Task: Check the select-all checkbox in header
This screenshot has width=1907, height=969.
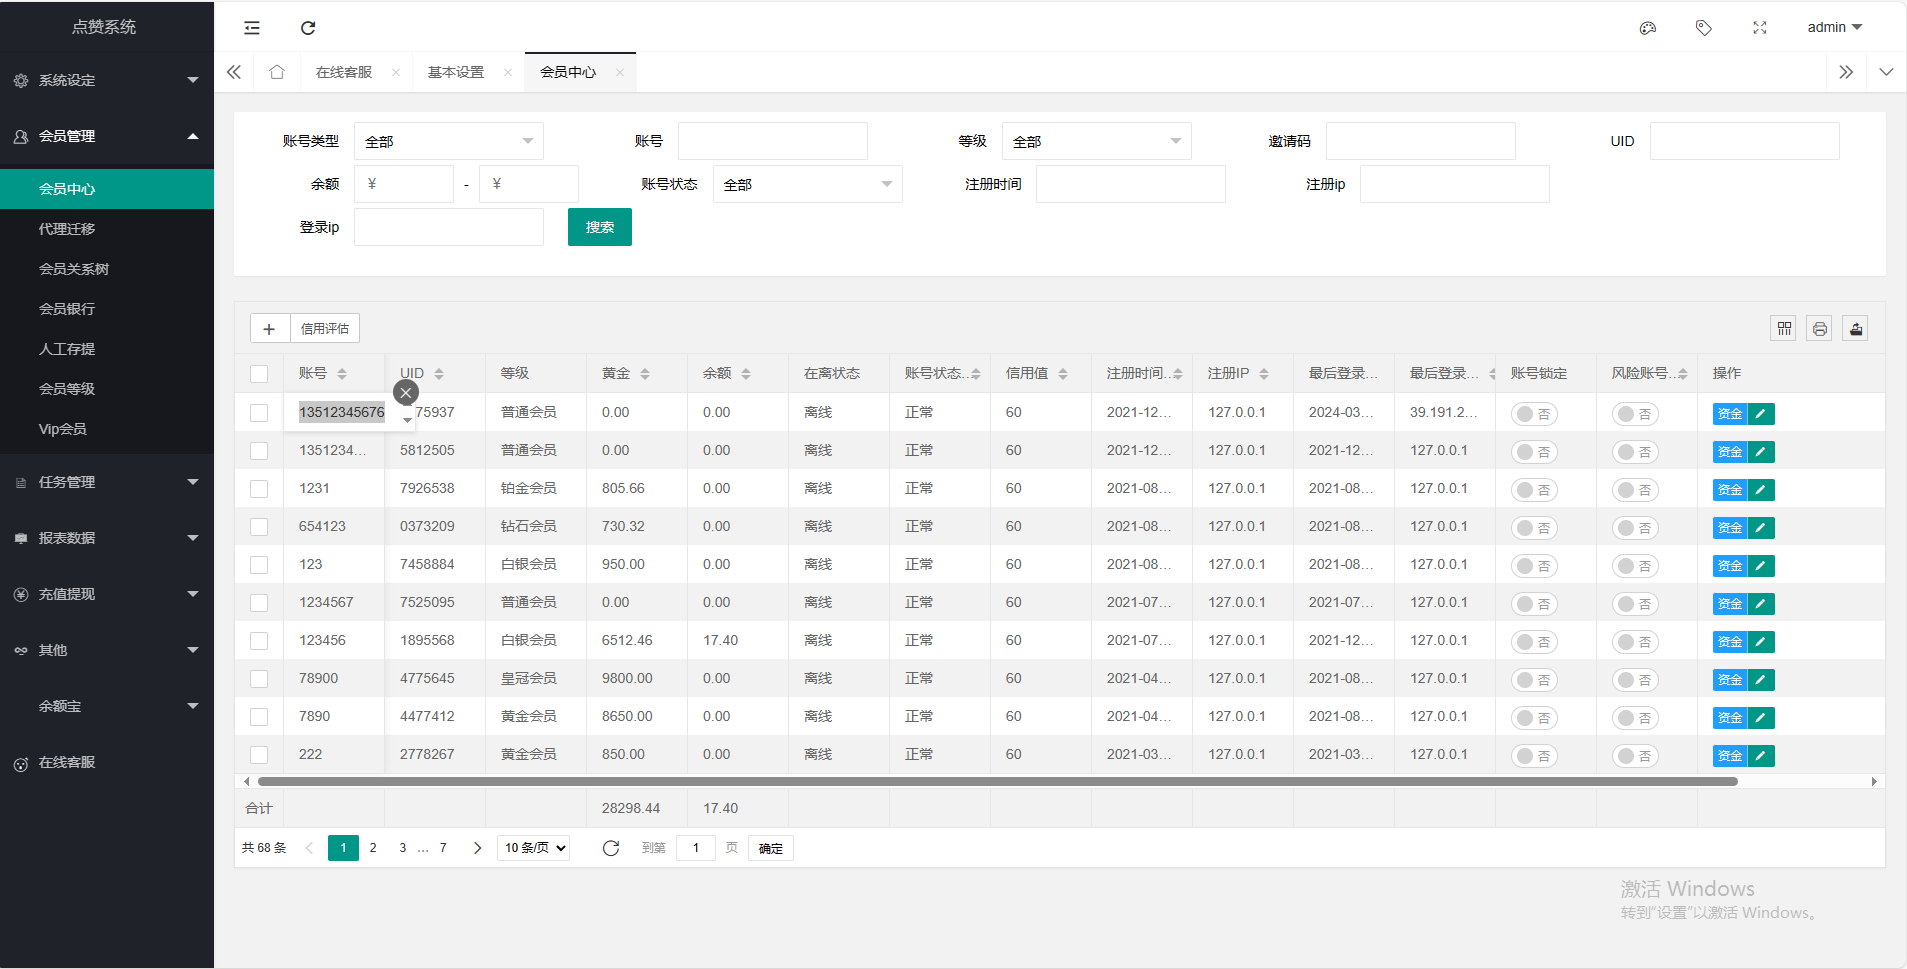Action: [x=259, y=374]
